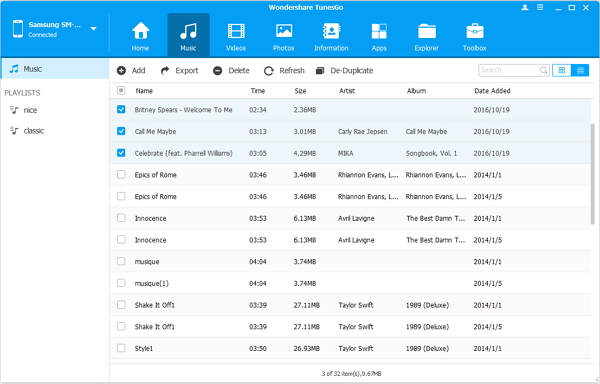The height and width of the screenshot is (384, 600).
Task: Uncheck Britney Spears - Welcome To Me
Action: coord(121,109)
